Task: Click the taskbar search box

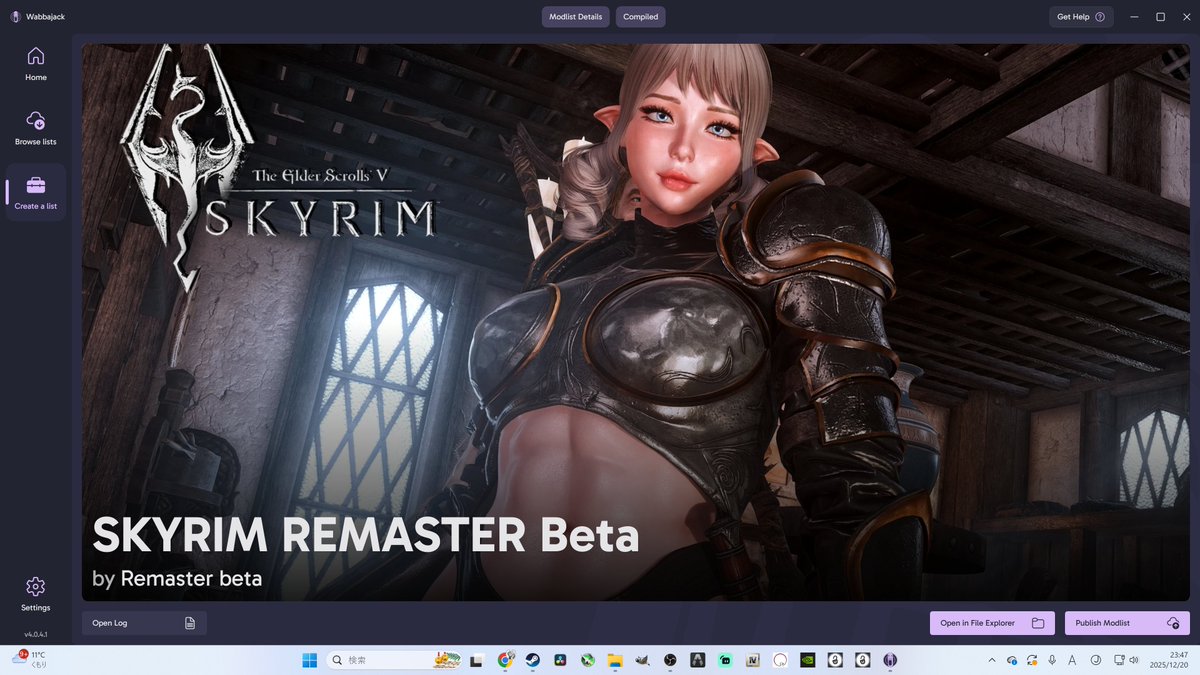Action: tap(394, 660)
